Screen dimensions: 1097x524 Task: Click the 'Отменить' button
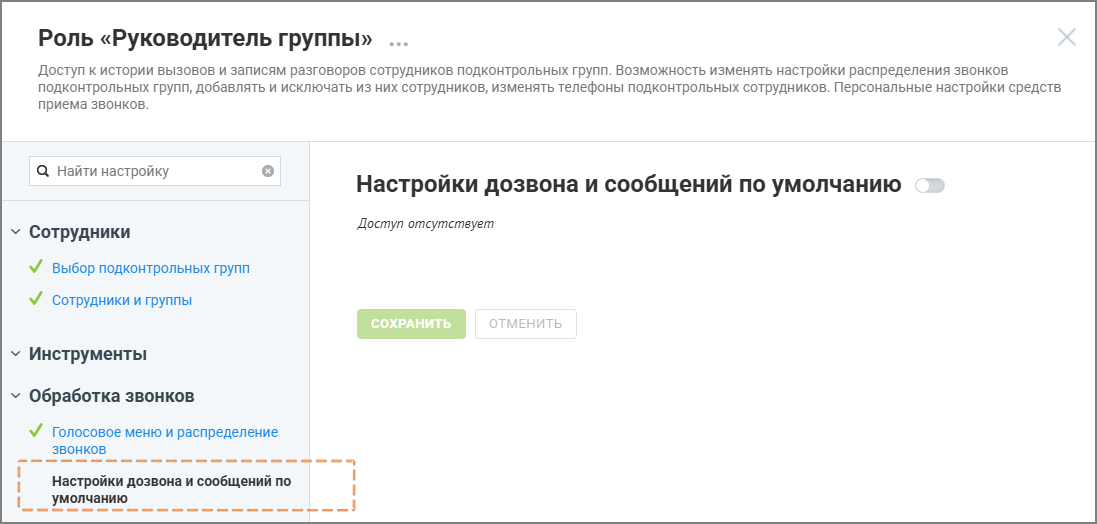pos(525,324)
